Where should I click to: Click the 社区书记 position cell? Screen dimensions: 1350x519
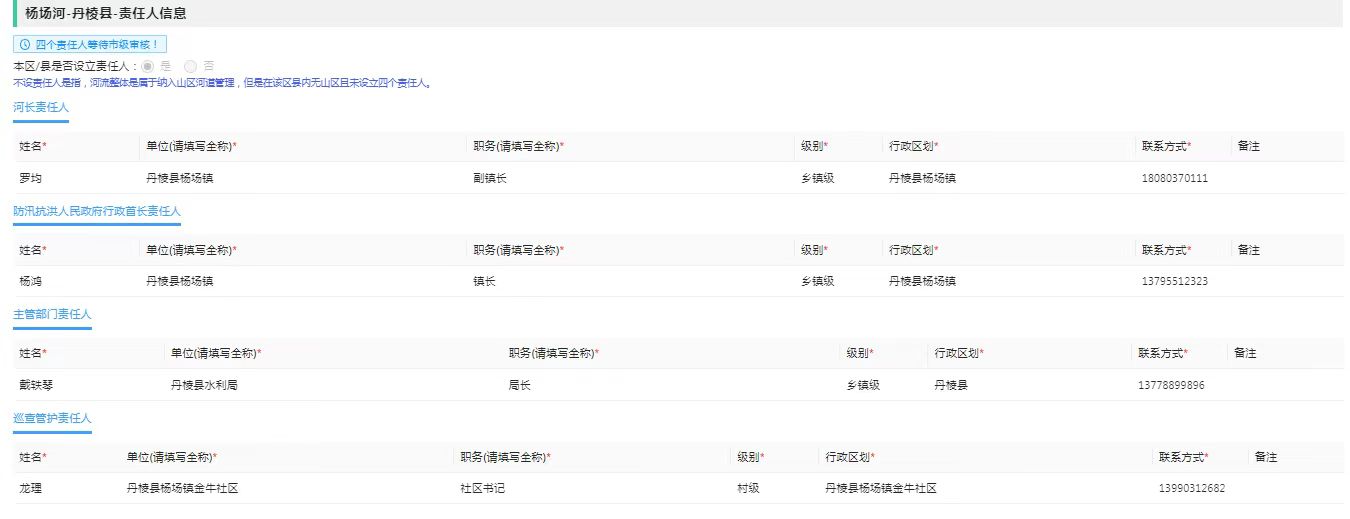click(x=482, y=489)
